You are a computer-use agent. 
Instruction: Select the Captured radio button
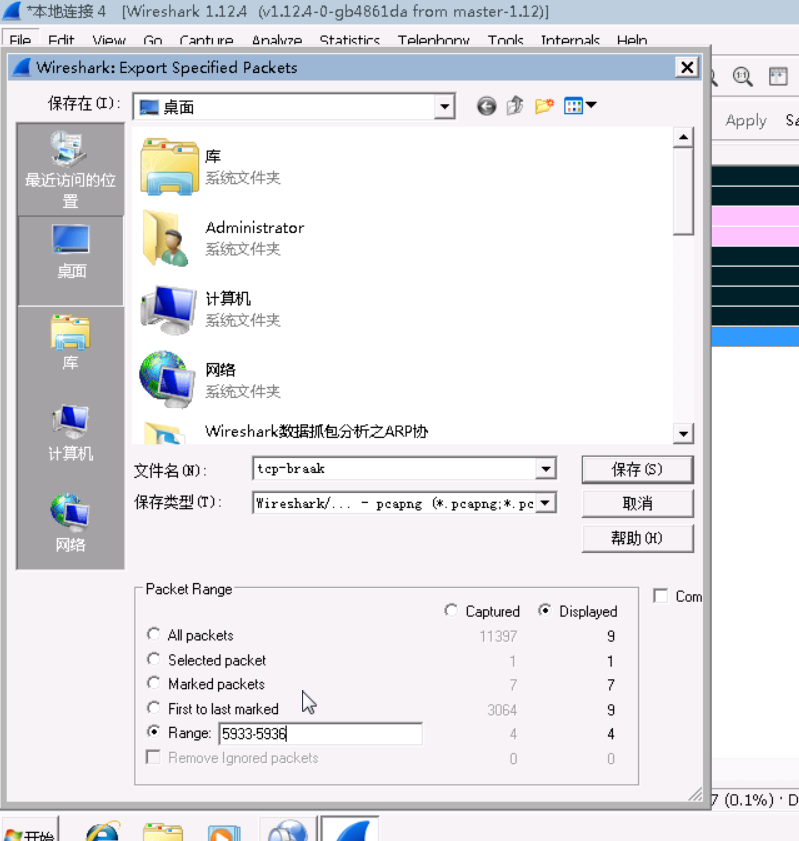451,610
